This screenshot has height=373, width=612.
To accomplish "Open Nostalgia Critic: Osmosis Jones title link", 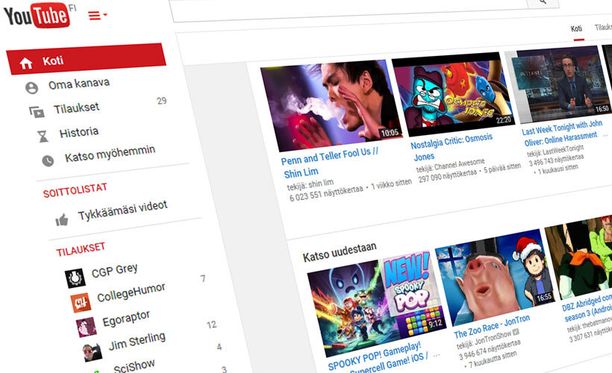I will point(452,146).
